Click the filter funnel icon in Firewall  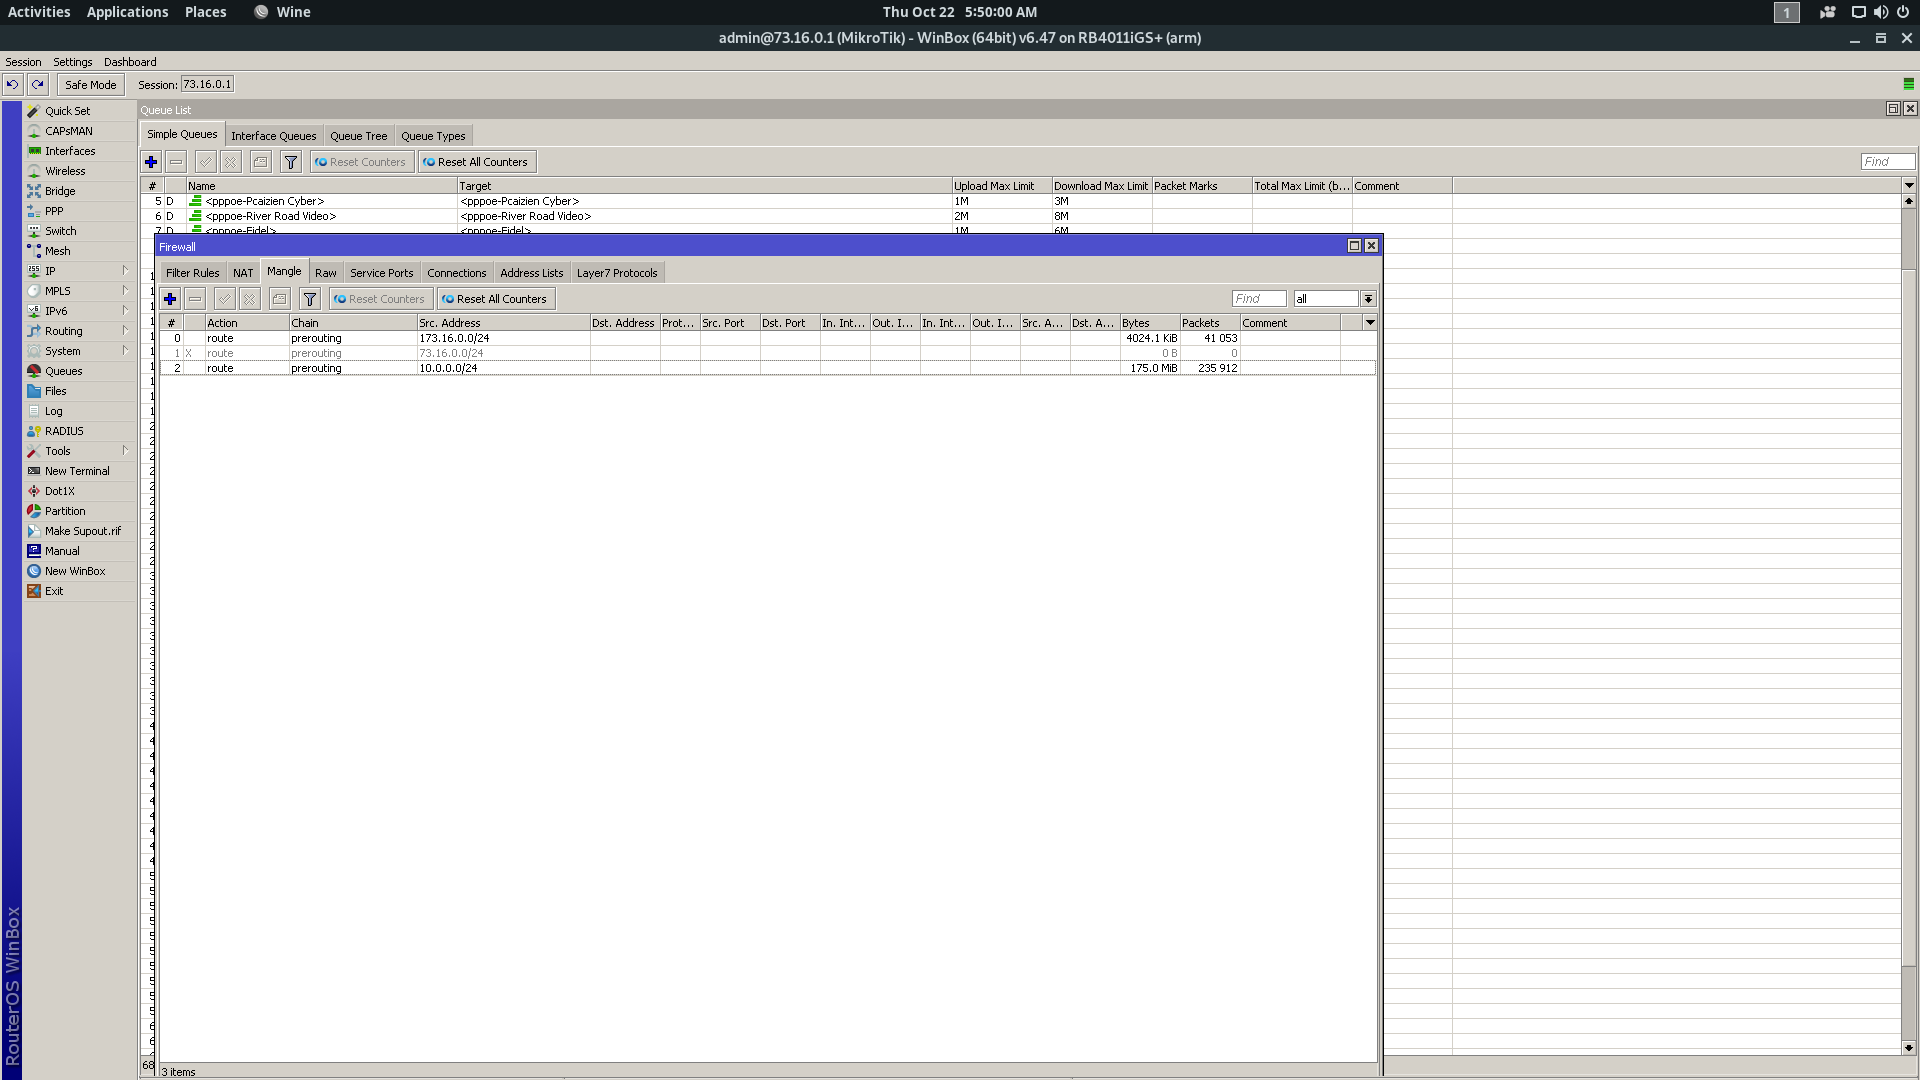[310, 299]
